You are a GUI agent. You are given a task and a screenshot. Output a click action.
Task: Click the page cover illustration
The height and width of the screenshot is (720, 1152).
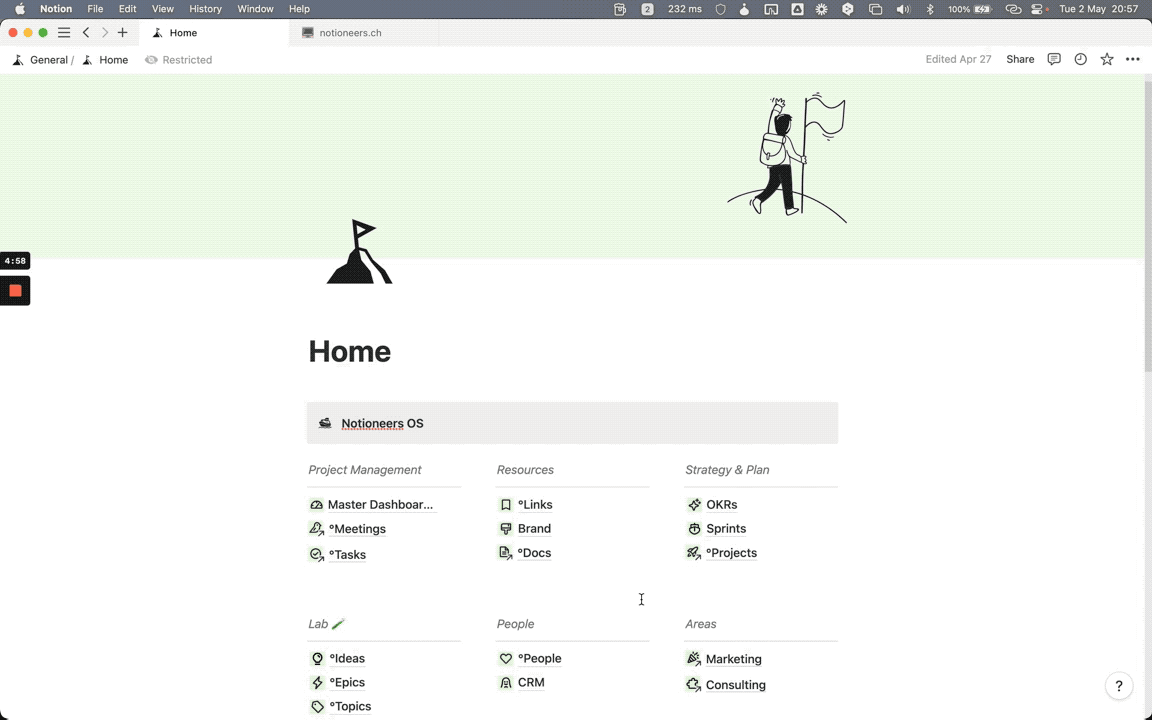click(x=787, y=157)
